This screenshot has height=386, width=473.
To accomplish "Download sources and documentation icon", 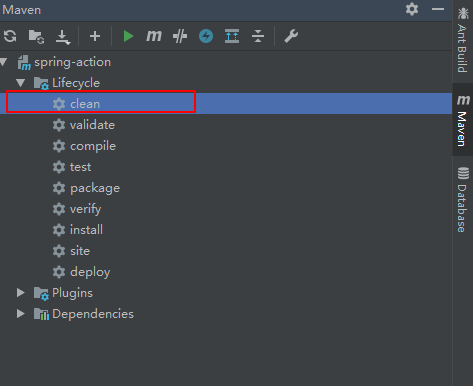I will coord(63,36).
